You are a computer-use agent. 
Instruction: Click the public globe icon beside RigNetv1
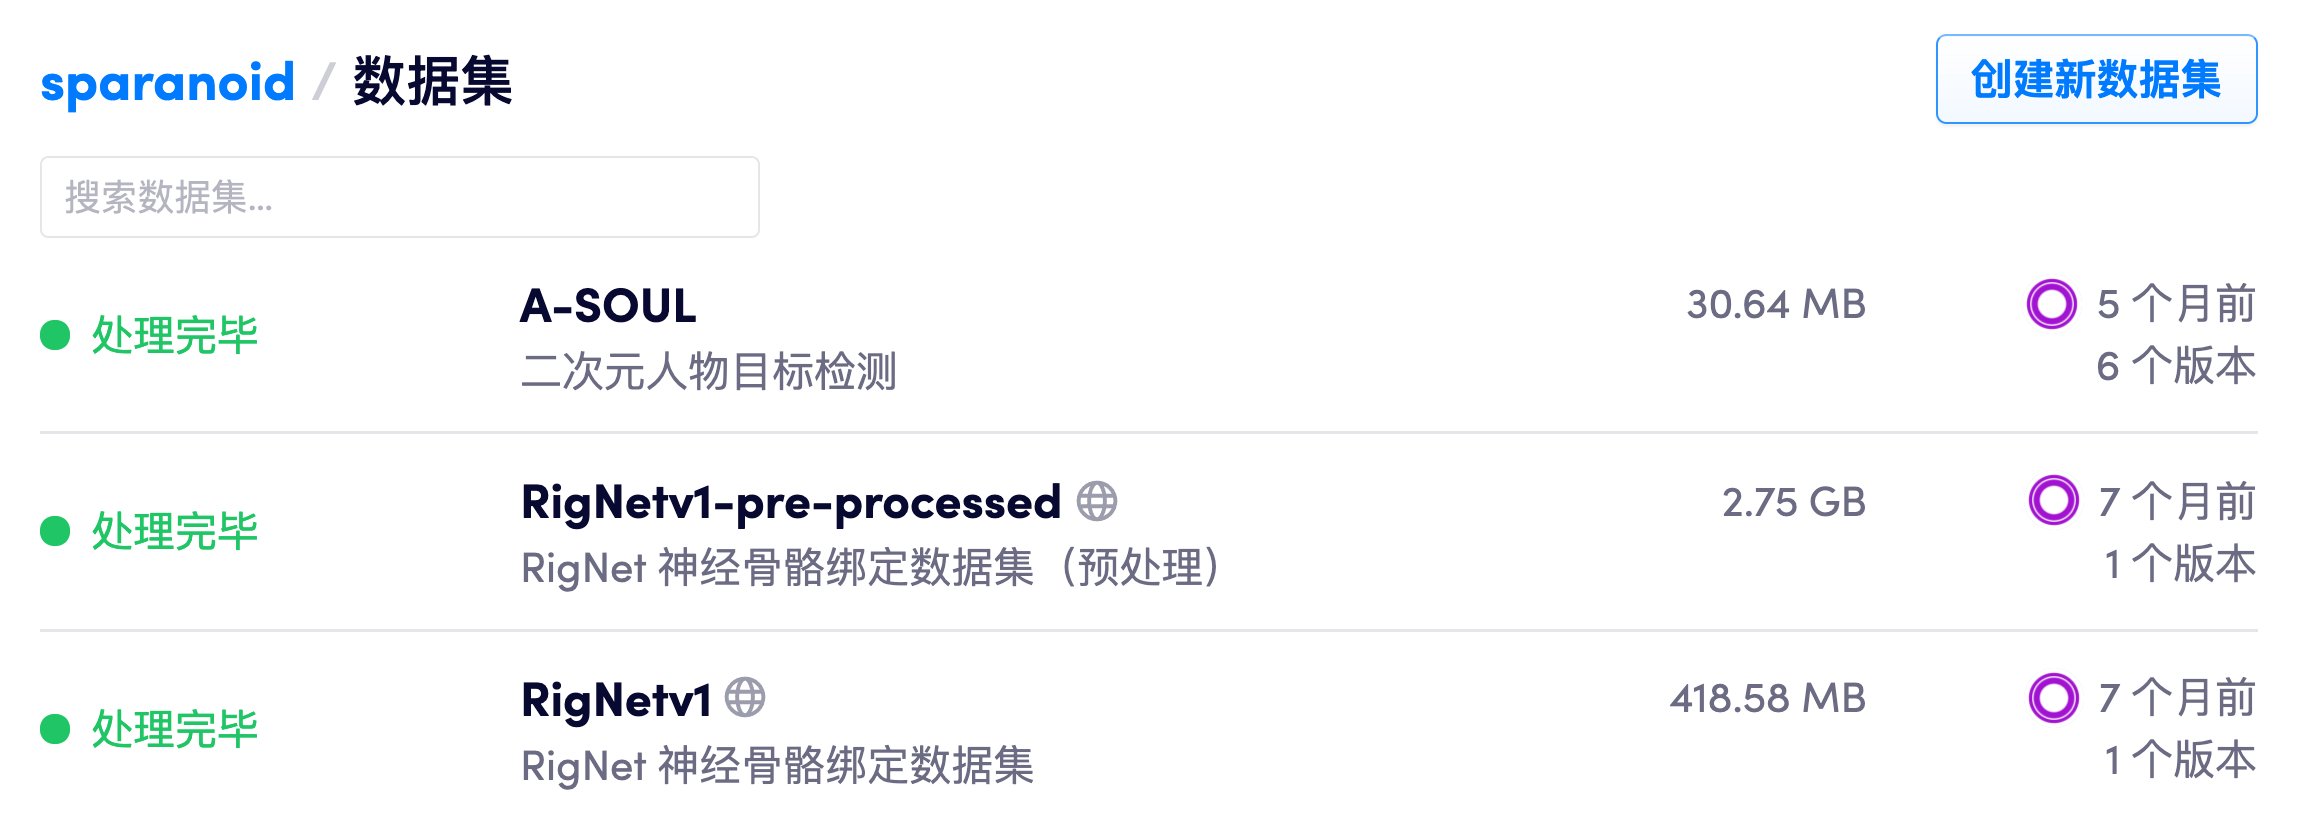745,698
